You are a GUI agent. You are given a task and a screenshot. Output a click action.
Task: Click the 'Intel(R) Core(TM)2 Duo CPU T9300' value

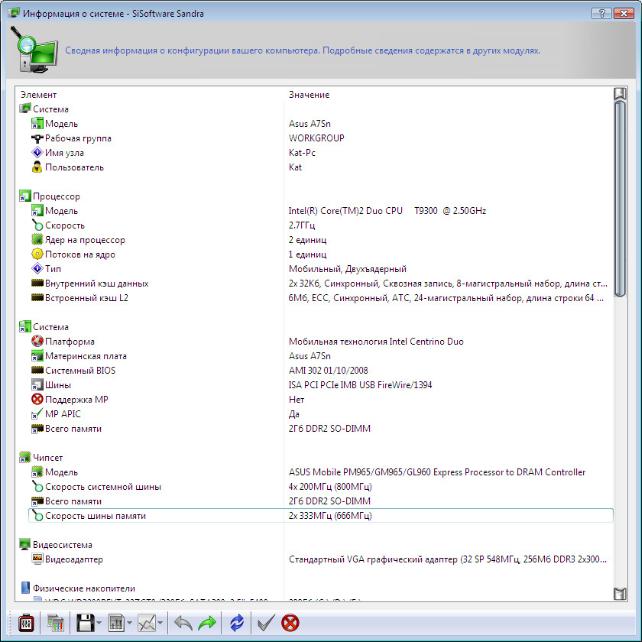[x=387, y=211]
